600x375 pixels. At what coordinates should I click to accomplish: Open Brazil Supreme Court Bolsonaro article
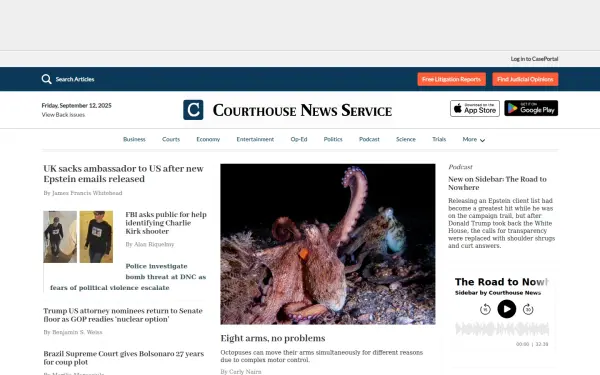point(124,358)
